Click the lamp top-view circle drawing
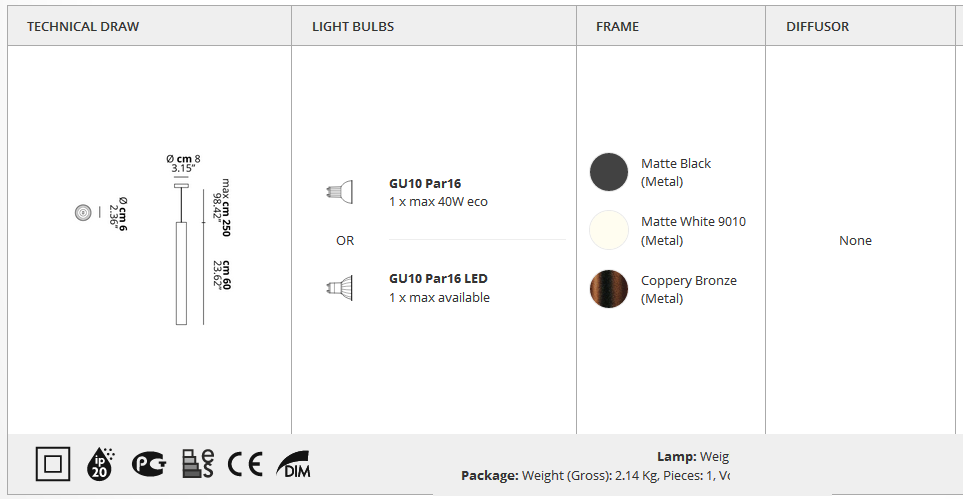 [x=83, y=213]
